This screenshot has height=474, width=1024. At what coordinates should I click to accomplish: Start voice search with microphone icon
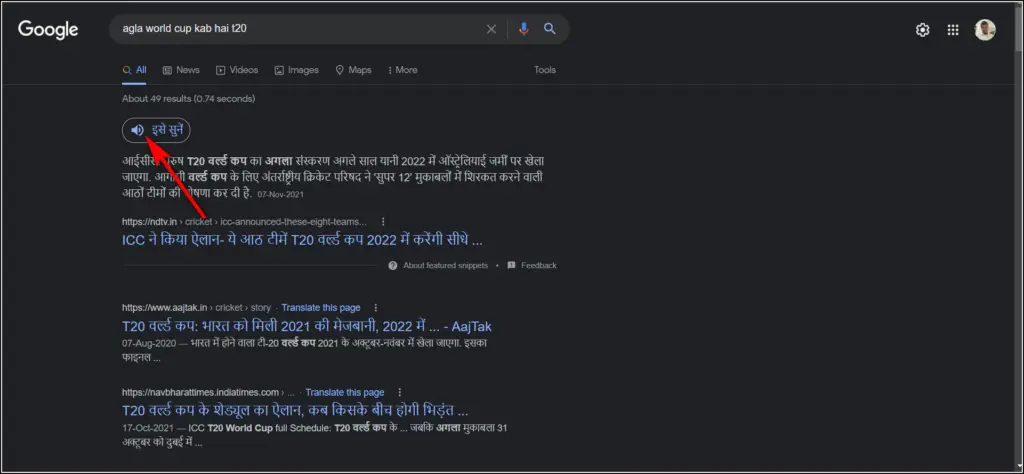[524, 29]
